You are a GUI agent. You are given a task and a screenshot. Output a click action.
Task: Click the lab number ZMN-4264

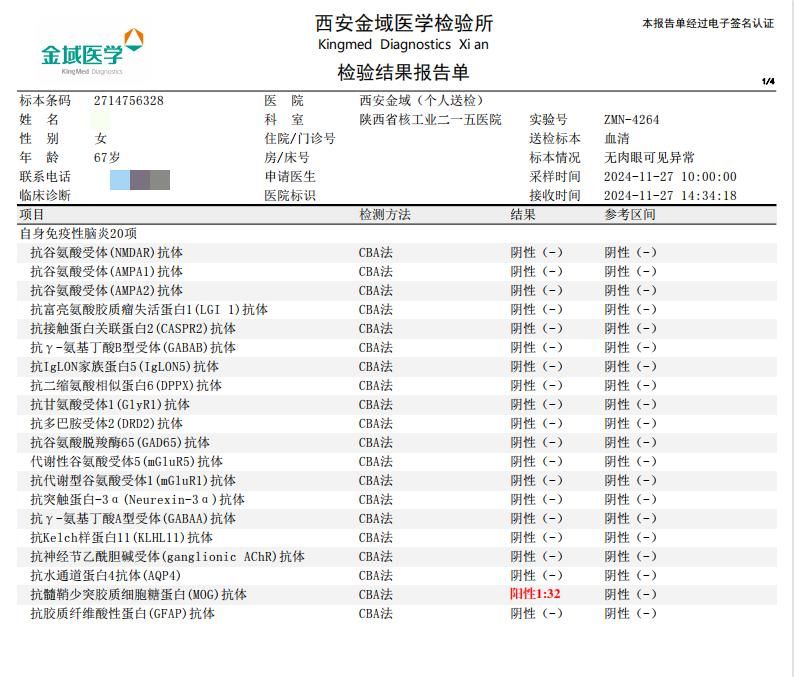point(631,120)
